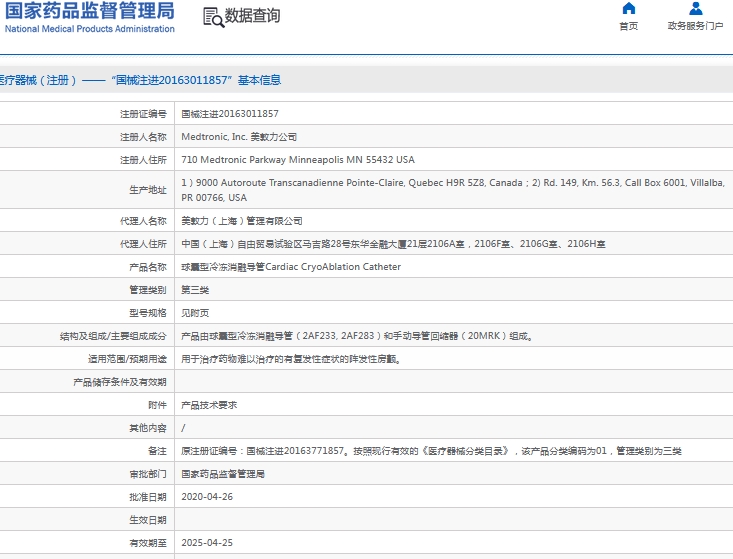The image size is (733, 559).
Task: Select Medtronic, Inc. 美敦力公司 cell
Action: 239,137
